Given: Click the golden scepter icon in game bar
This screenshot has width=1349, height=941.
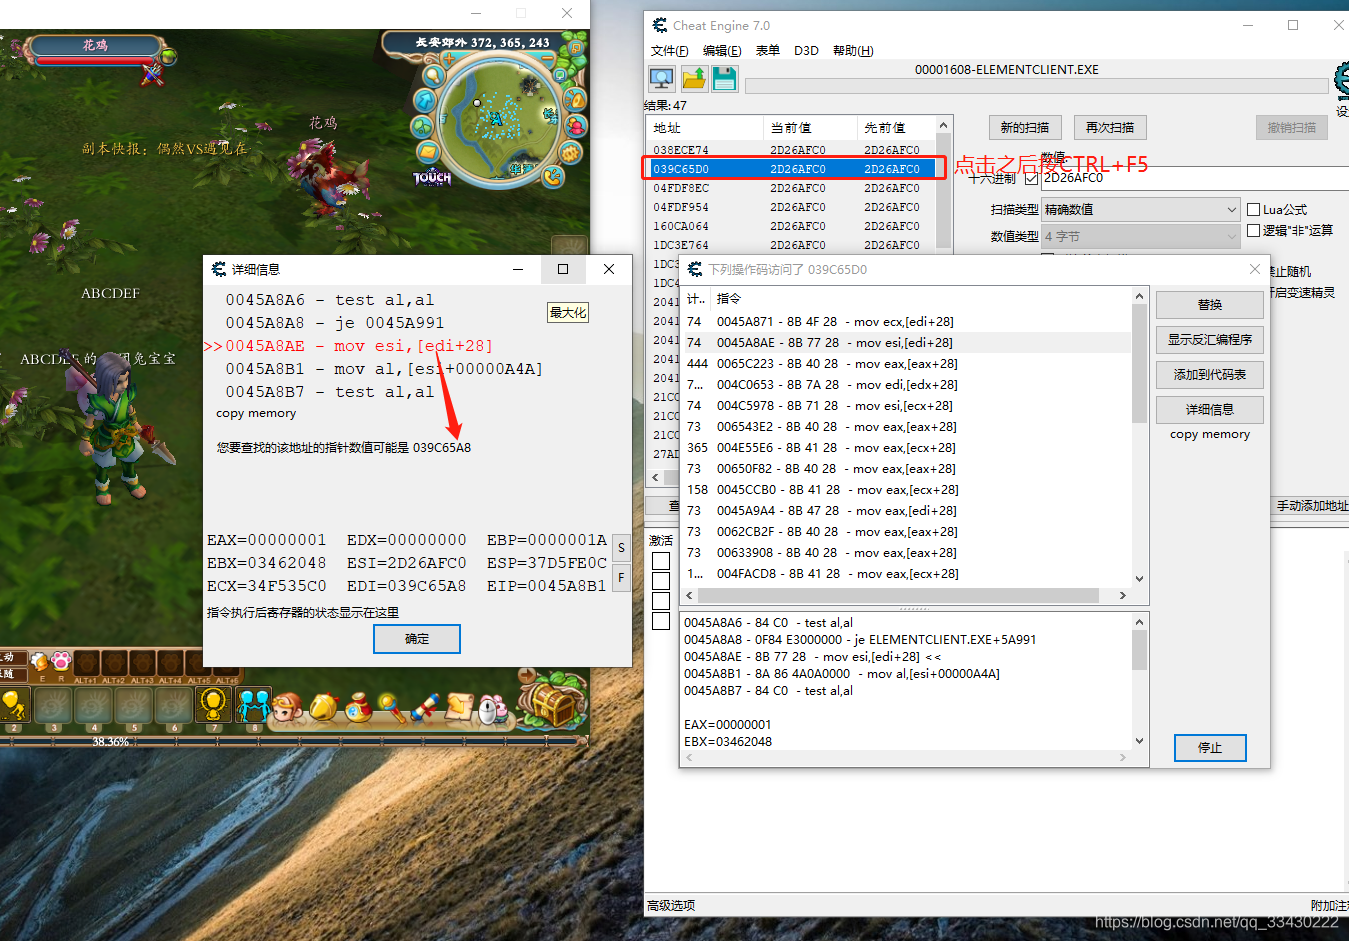Looking at the screenshot, I should point(391,708).
